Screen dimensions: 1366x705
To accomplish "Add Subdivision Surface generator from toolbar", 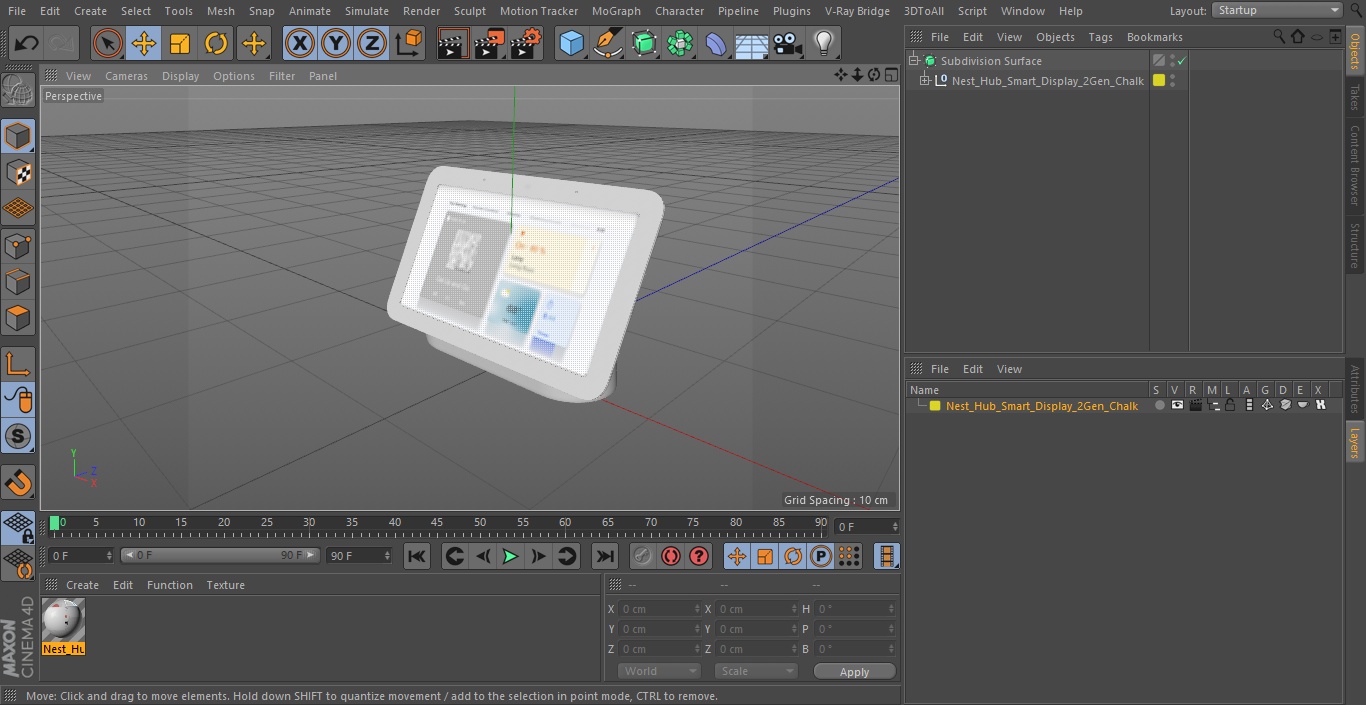I will click(644, 44).
